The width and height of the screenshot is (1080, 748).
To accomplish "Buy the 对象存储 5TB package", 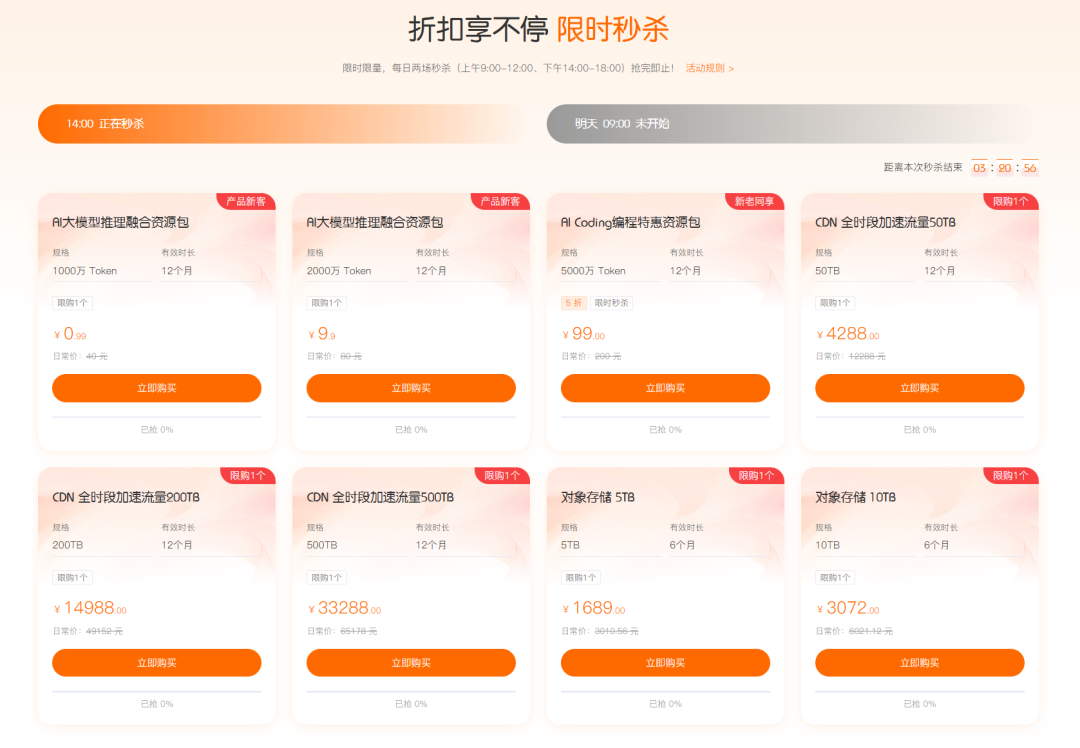I will pyautogui.click(x=665, y=663).
